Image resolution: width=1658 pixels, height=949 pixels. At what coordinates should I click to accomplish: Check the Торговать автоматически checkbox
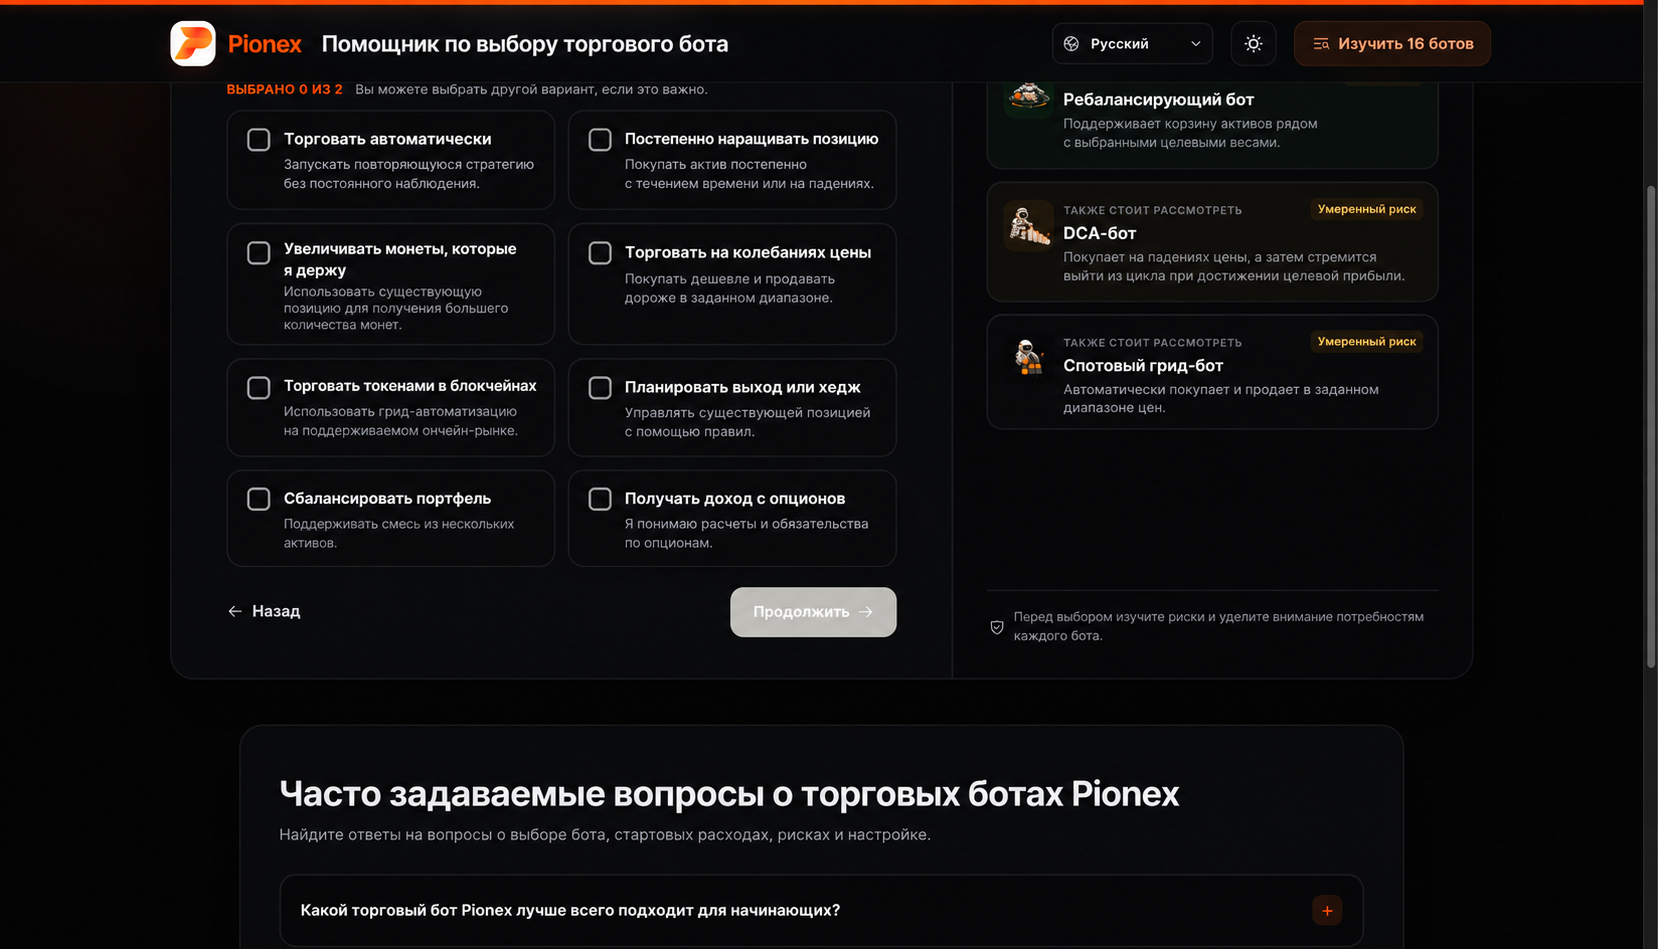coord(259,140)
